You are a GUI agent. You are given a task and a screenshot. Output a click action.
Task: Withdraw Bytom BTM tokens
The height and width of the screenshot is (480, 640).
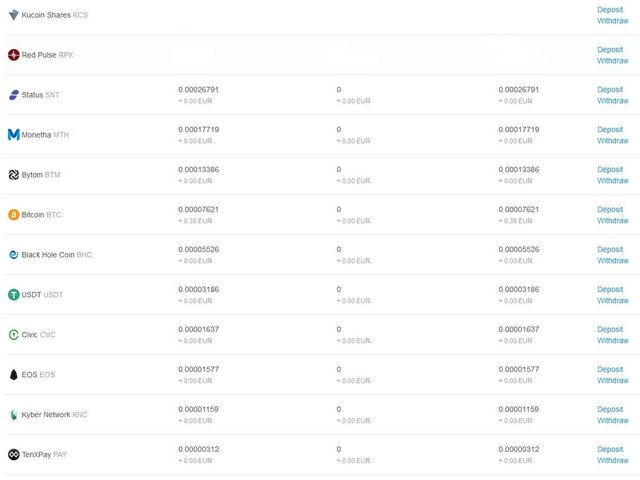coord(613,181)
